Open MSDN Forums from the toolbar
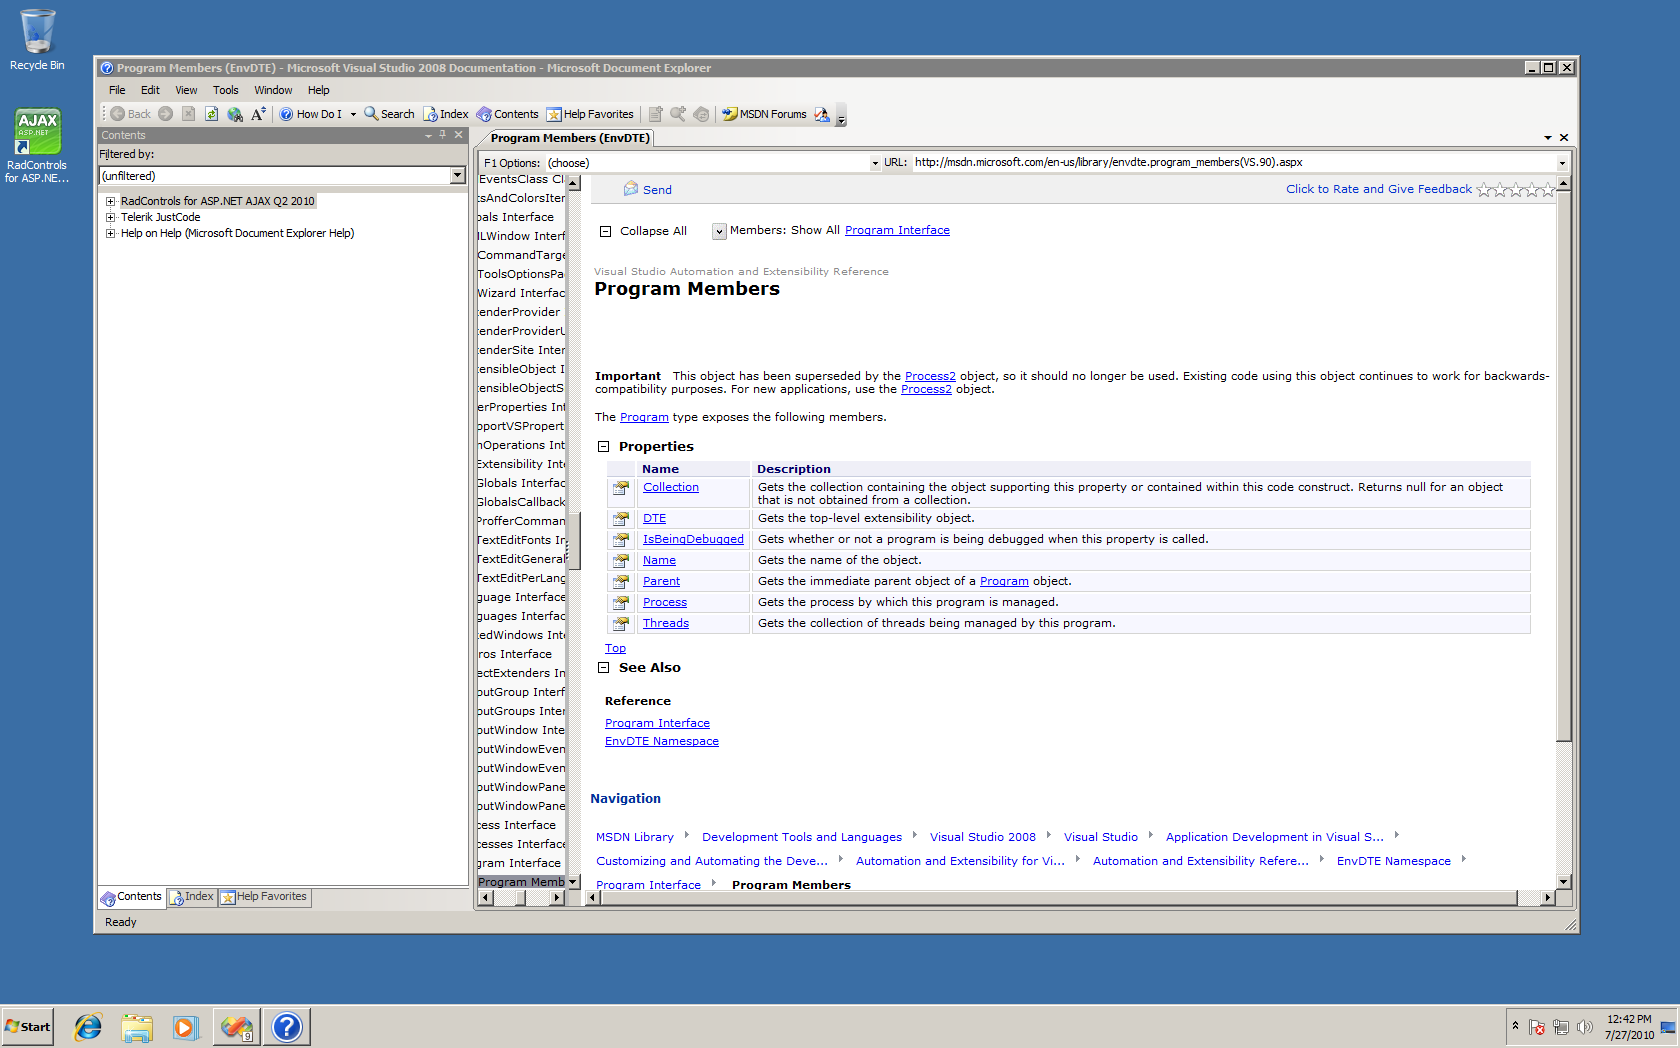The height and width of the screenshot is (1048, 1680). [x=765, y=114]
